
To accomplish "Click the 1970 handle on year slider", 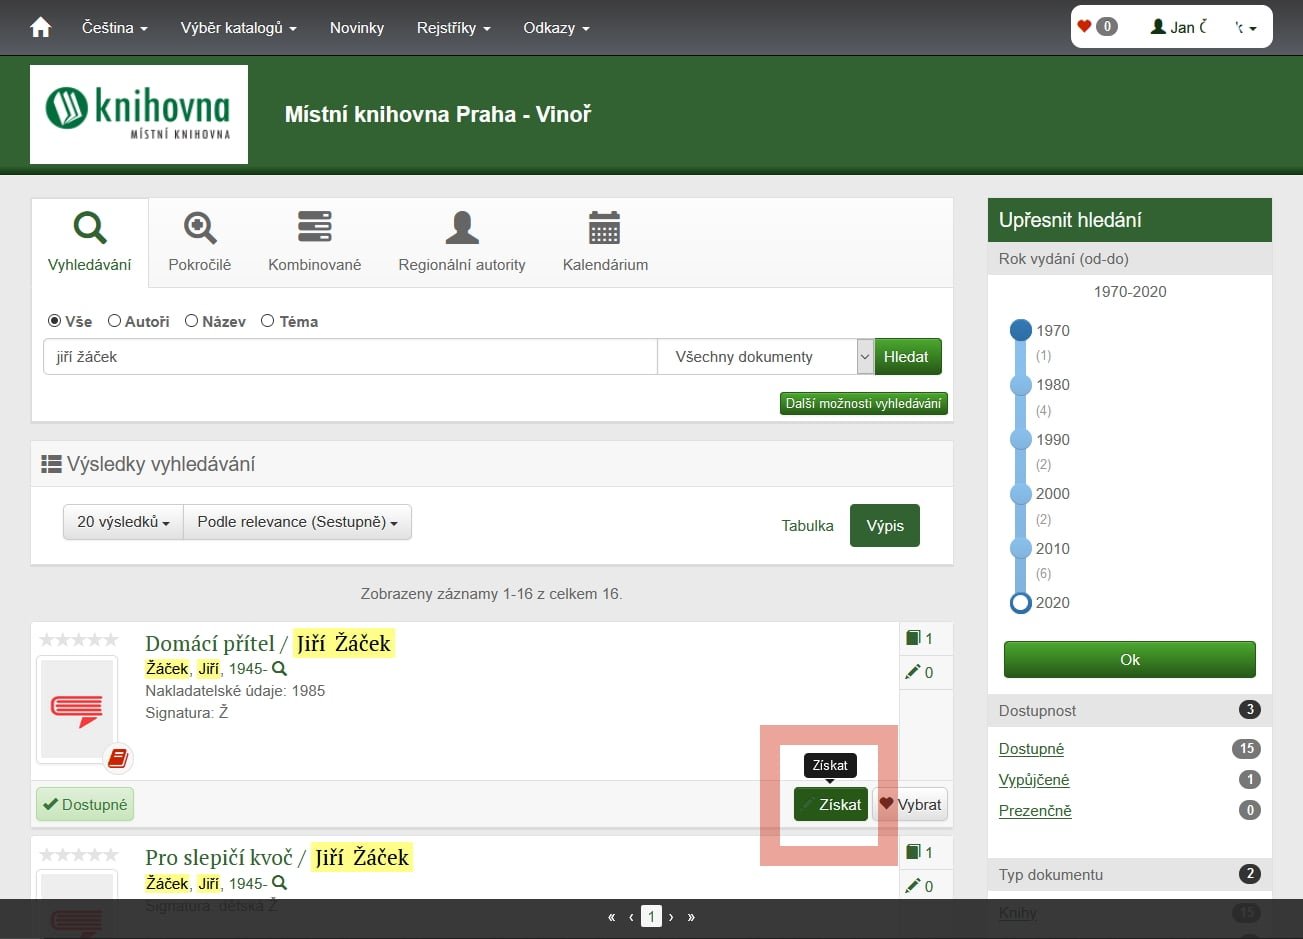I will [1020, 330].
